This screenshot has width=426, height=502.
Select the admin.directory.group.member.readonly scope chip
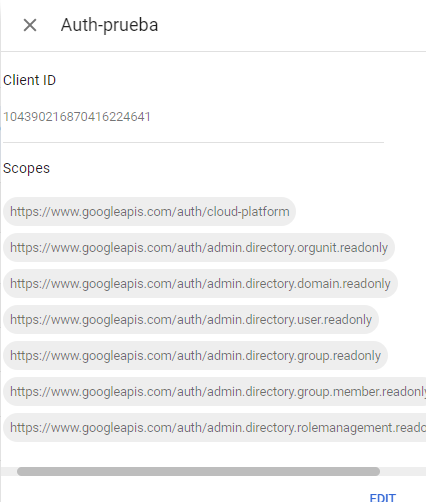[x=215, y=392]
